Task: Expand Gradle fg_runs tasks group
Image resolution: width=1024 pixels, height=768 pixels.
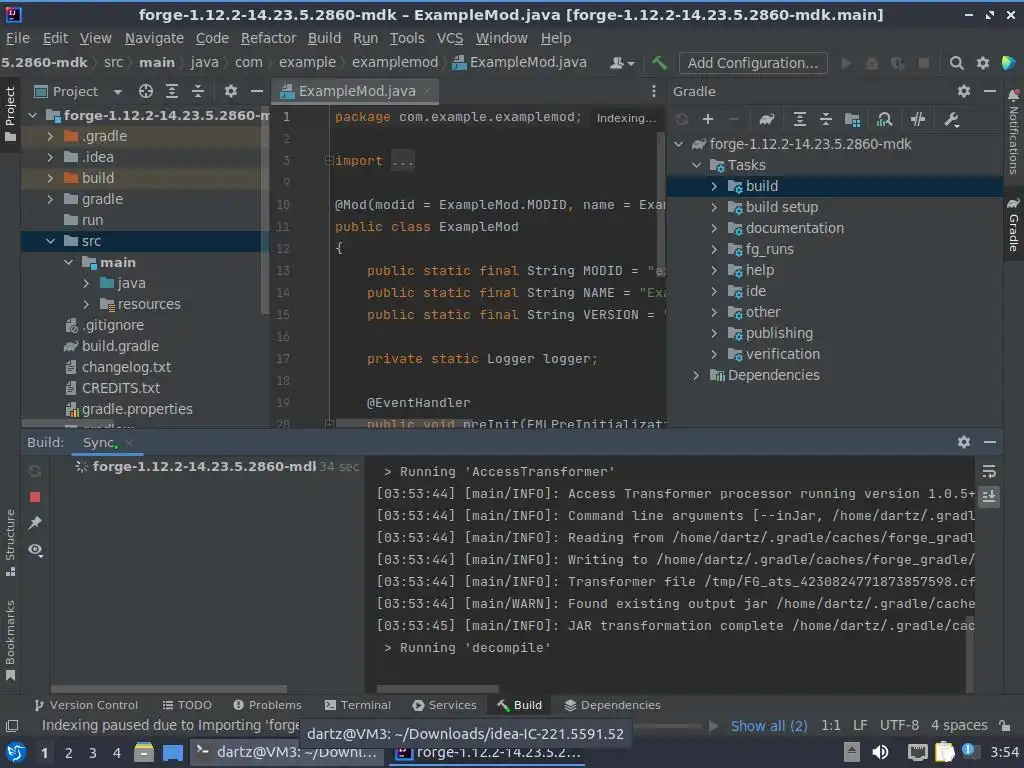Action: (714, 249)
